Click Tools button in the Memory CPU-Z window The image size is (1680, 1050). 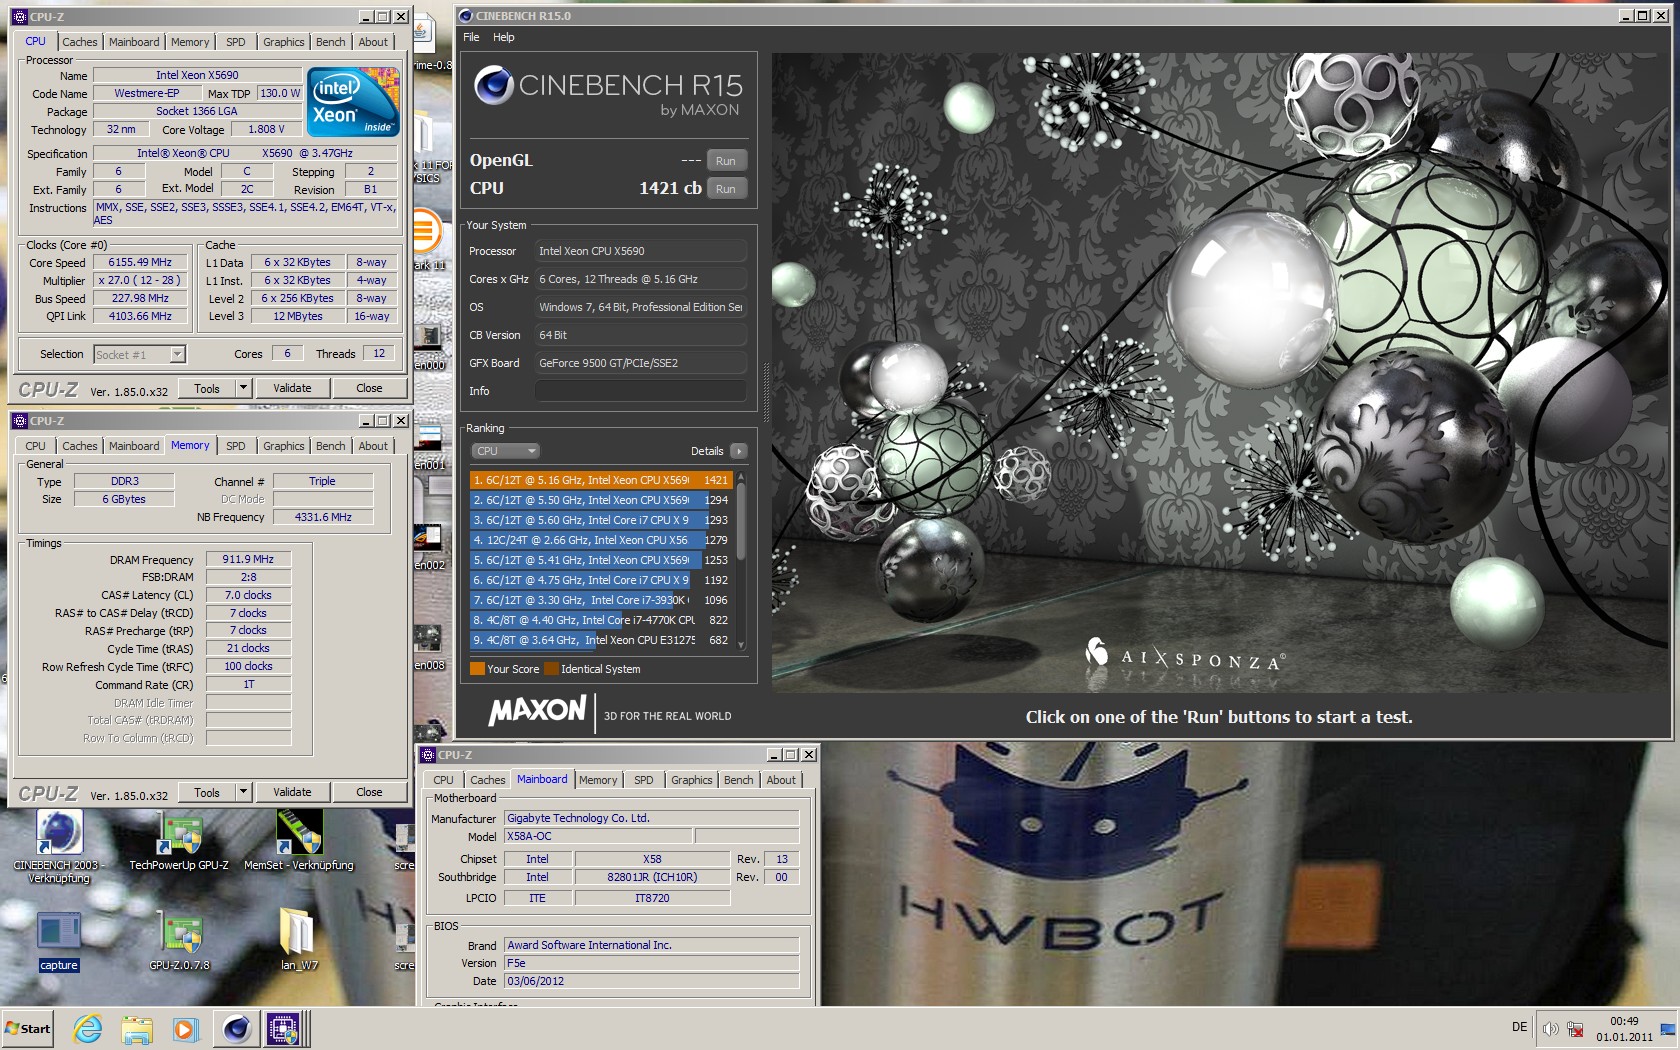tap(207, 792)
